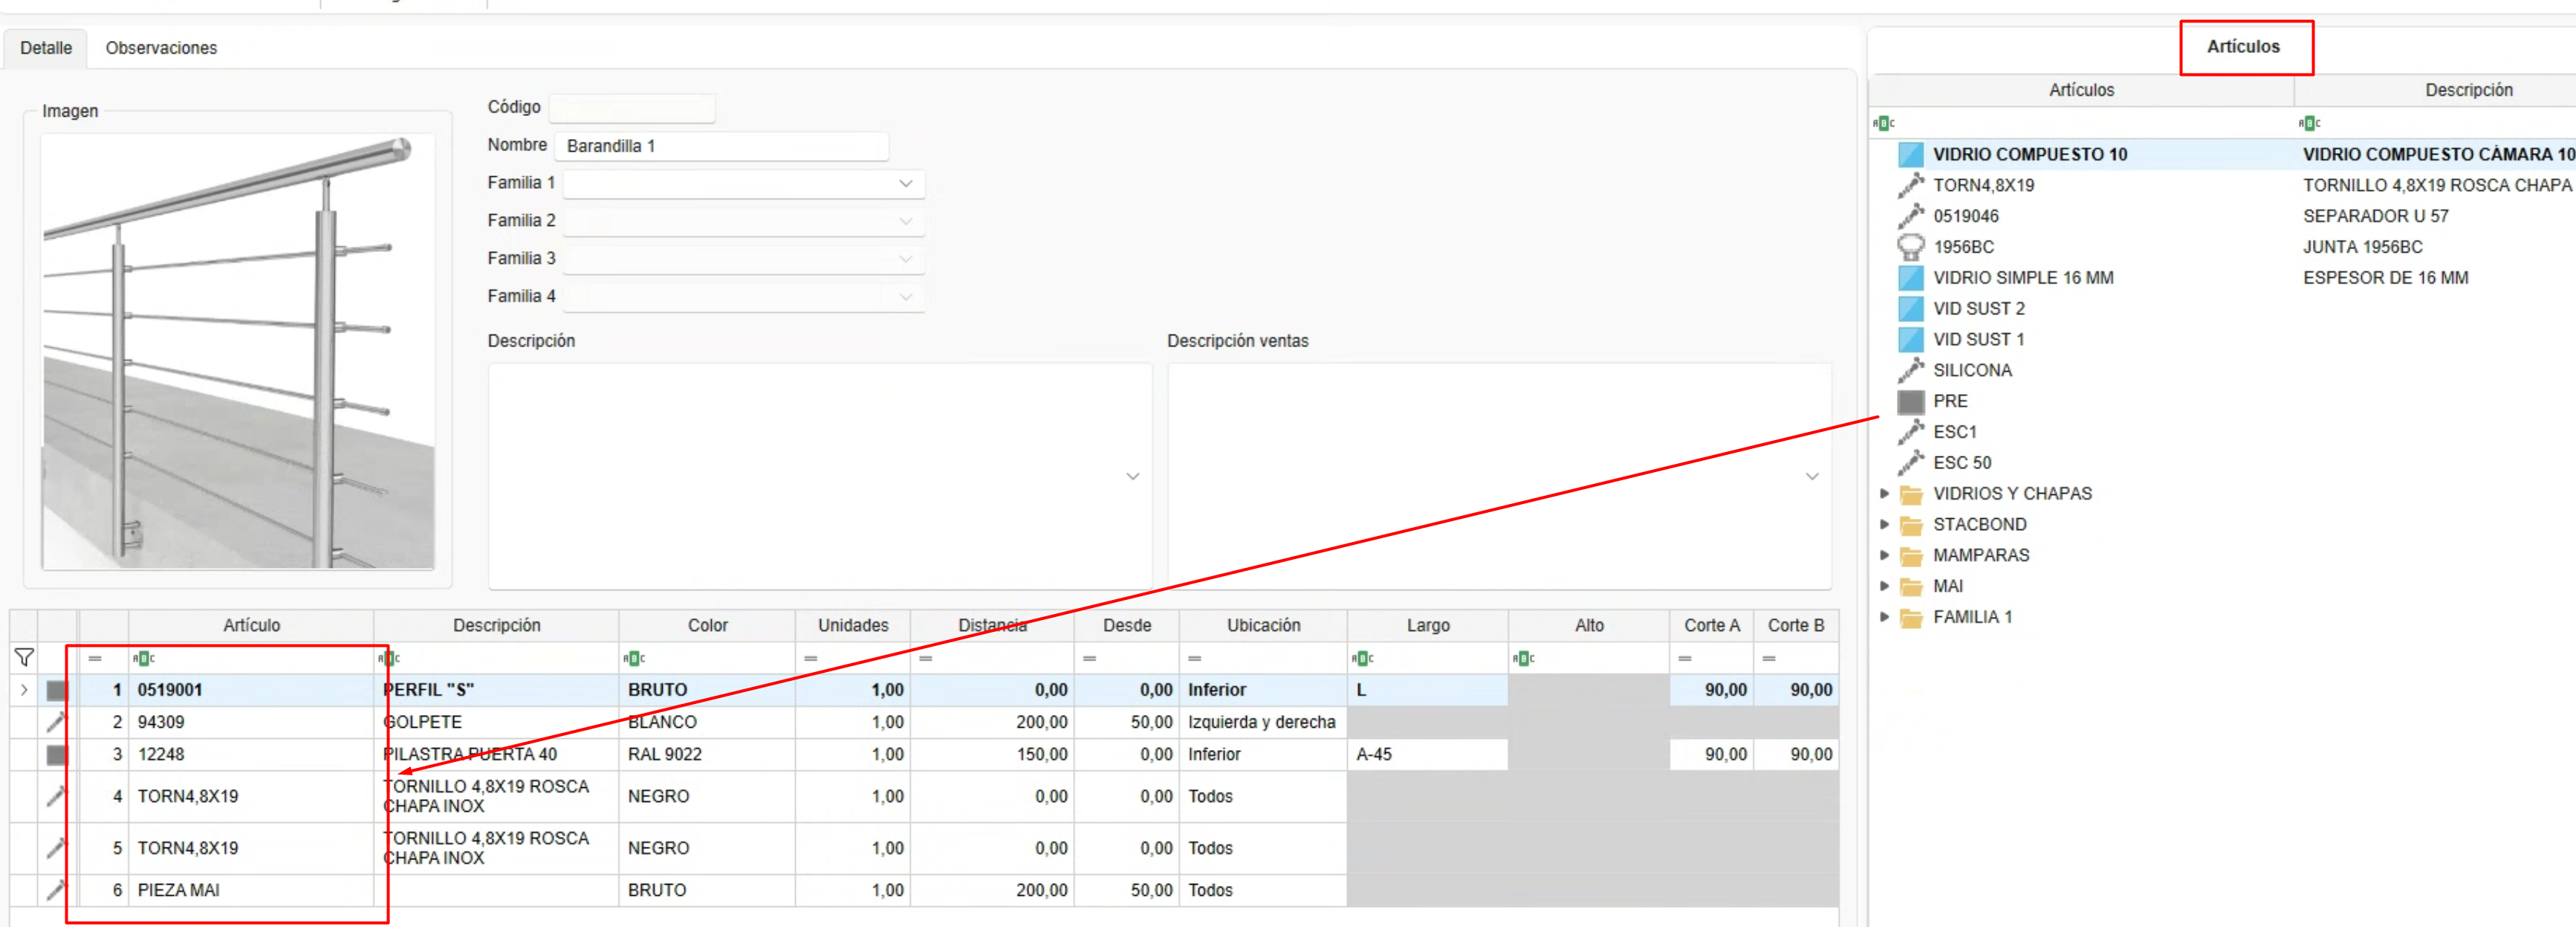Expand the MAMPARAS tree node

[1884, 555]
